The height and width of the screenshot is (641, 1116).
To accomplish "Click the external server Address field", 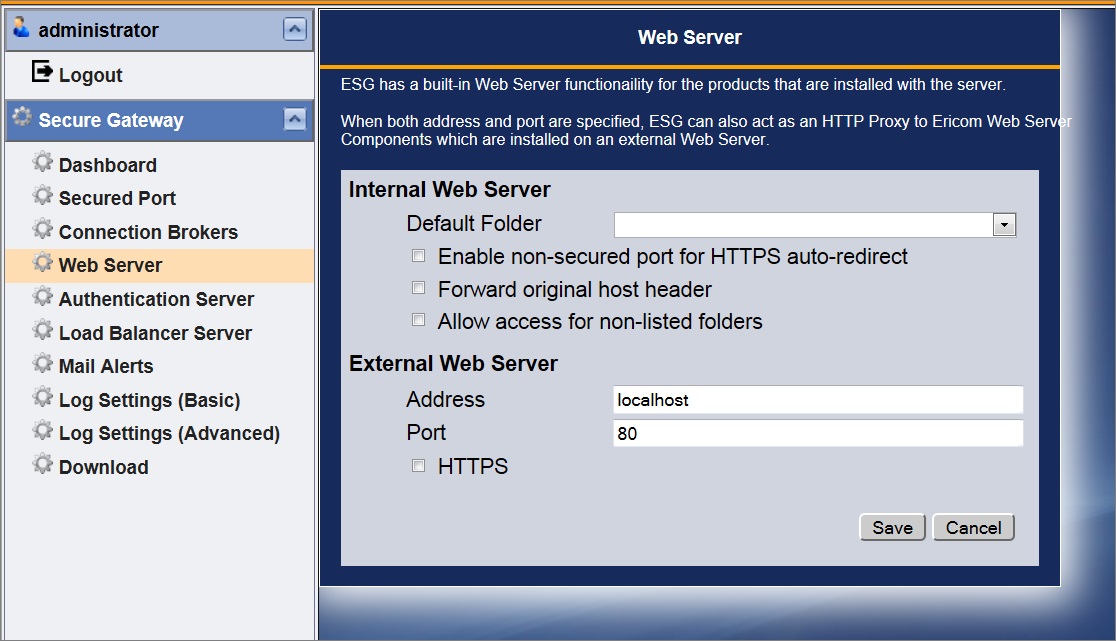I will click(817, 400).
